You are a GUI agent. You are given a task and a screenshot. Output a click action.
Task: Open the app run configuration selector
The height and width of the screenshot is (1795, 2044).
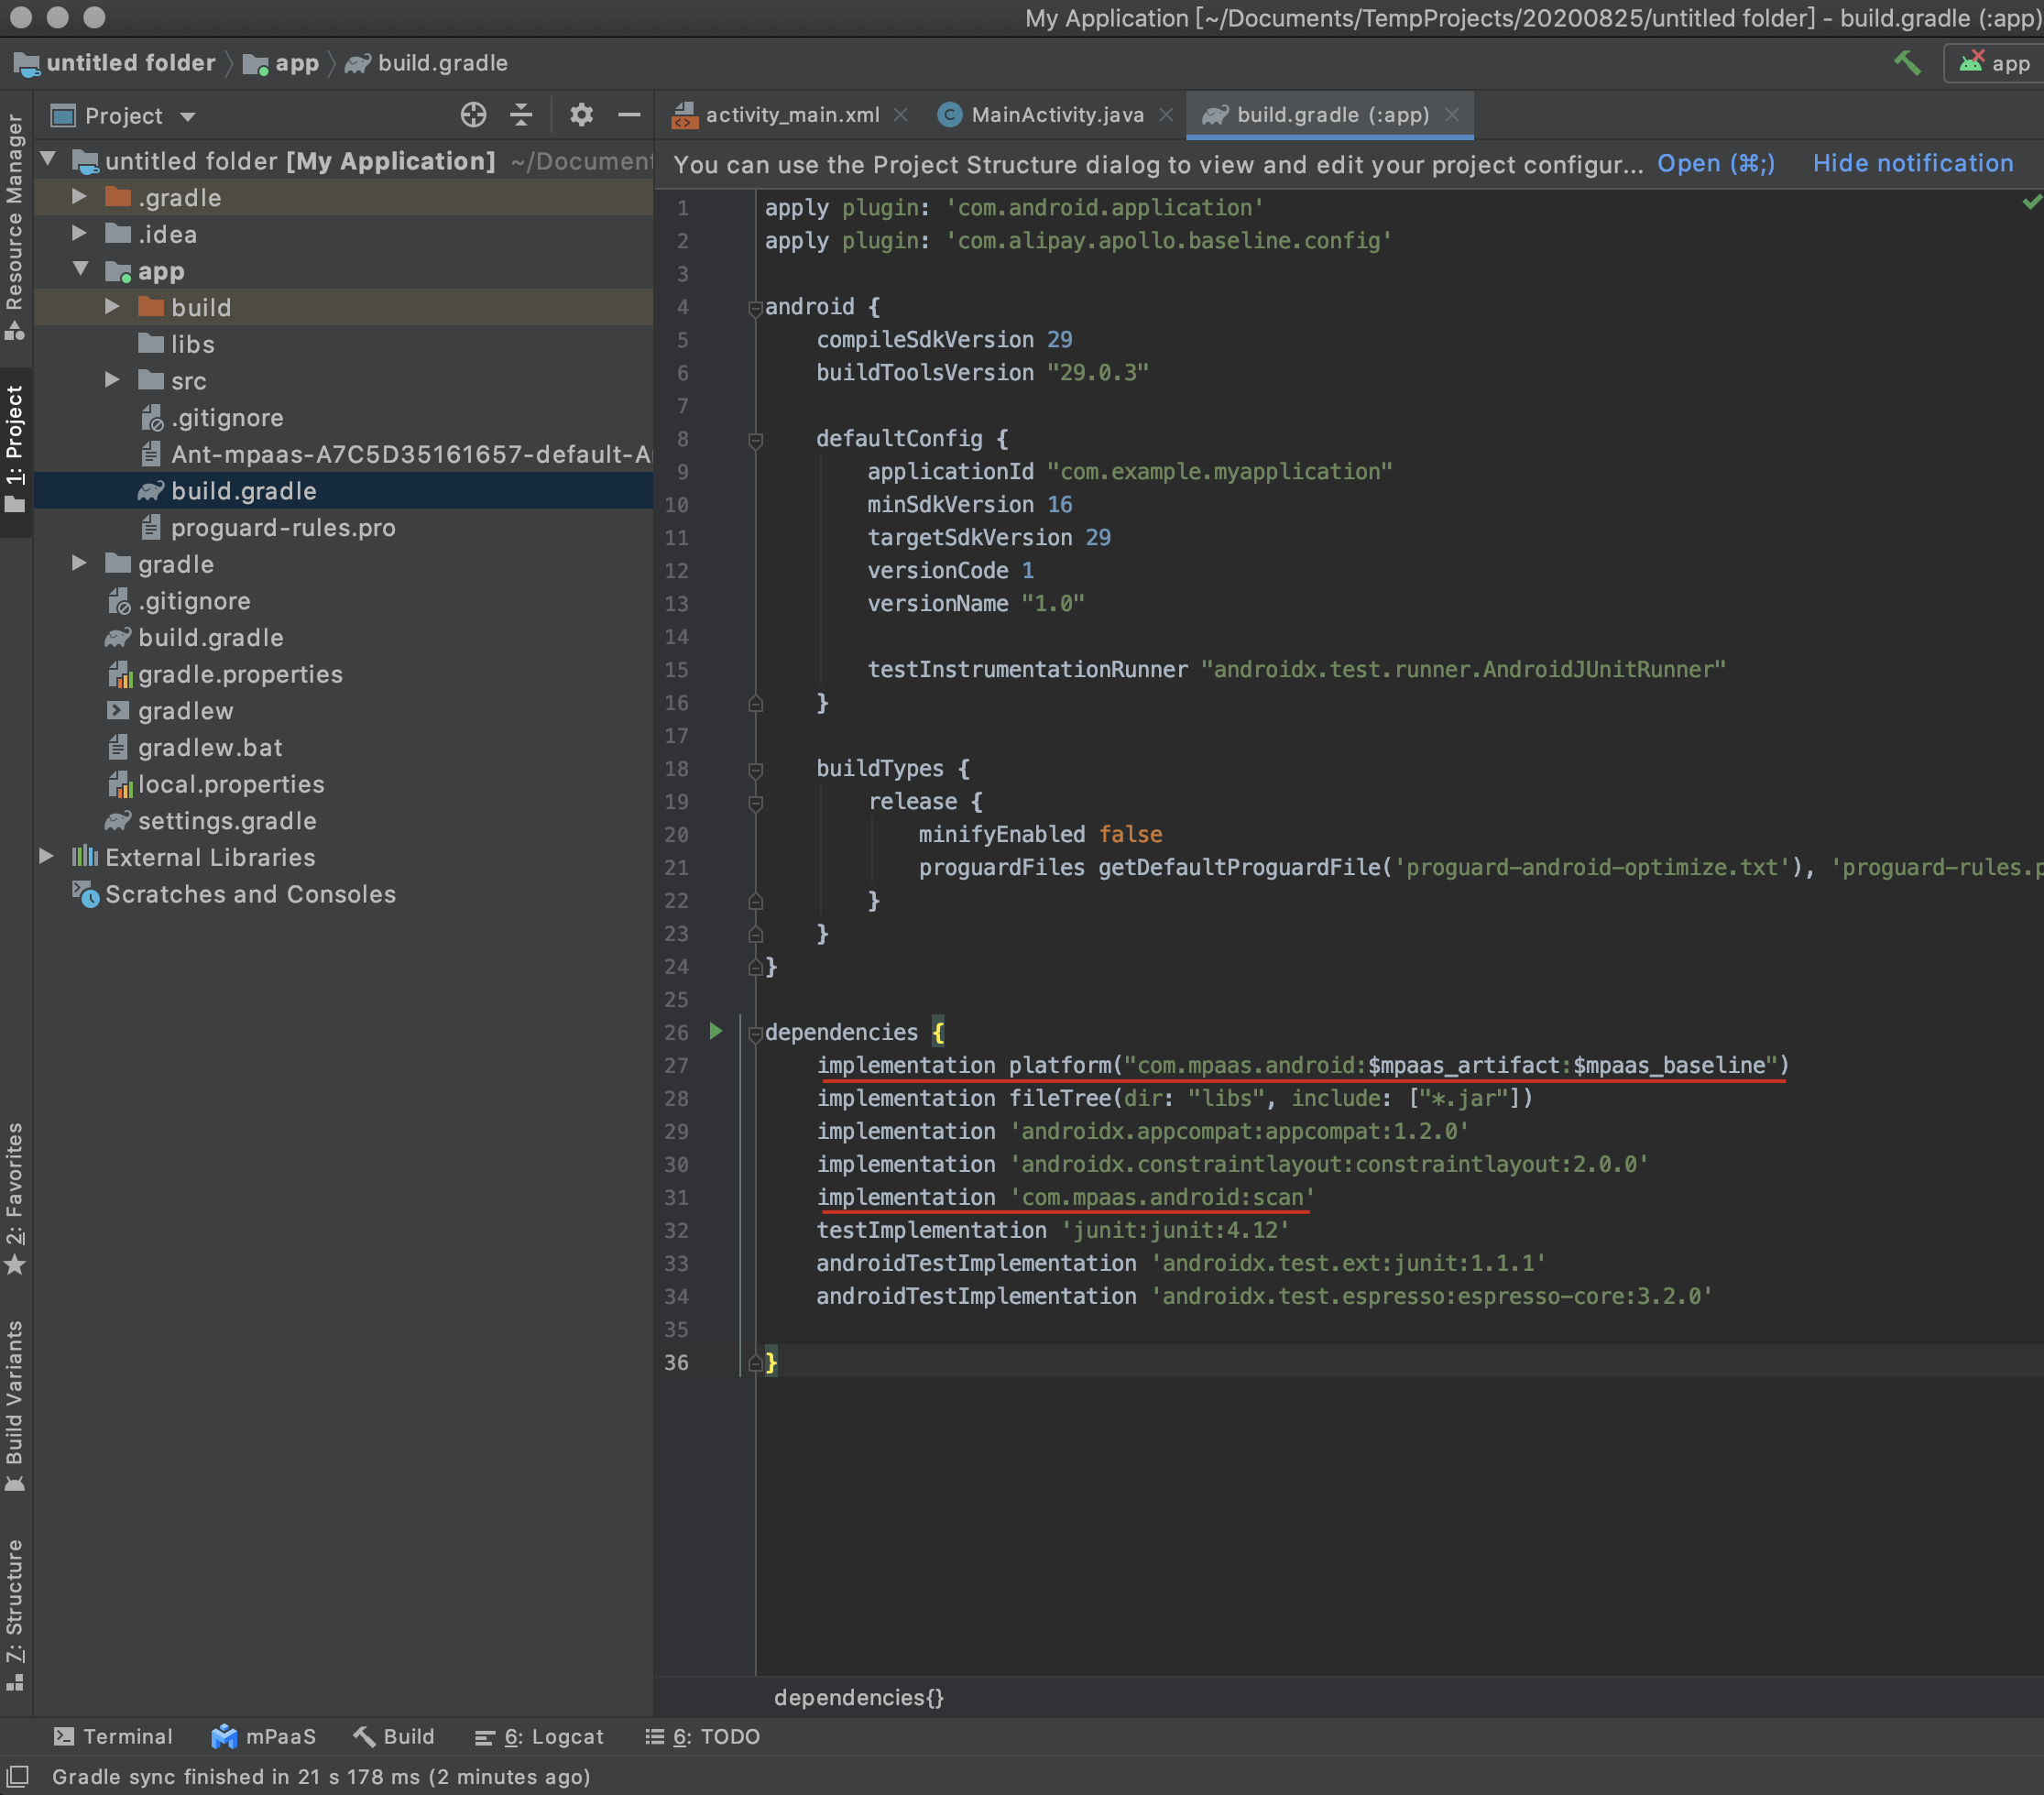click(x=1996, y=63)
